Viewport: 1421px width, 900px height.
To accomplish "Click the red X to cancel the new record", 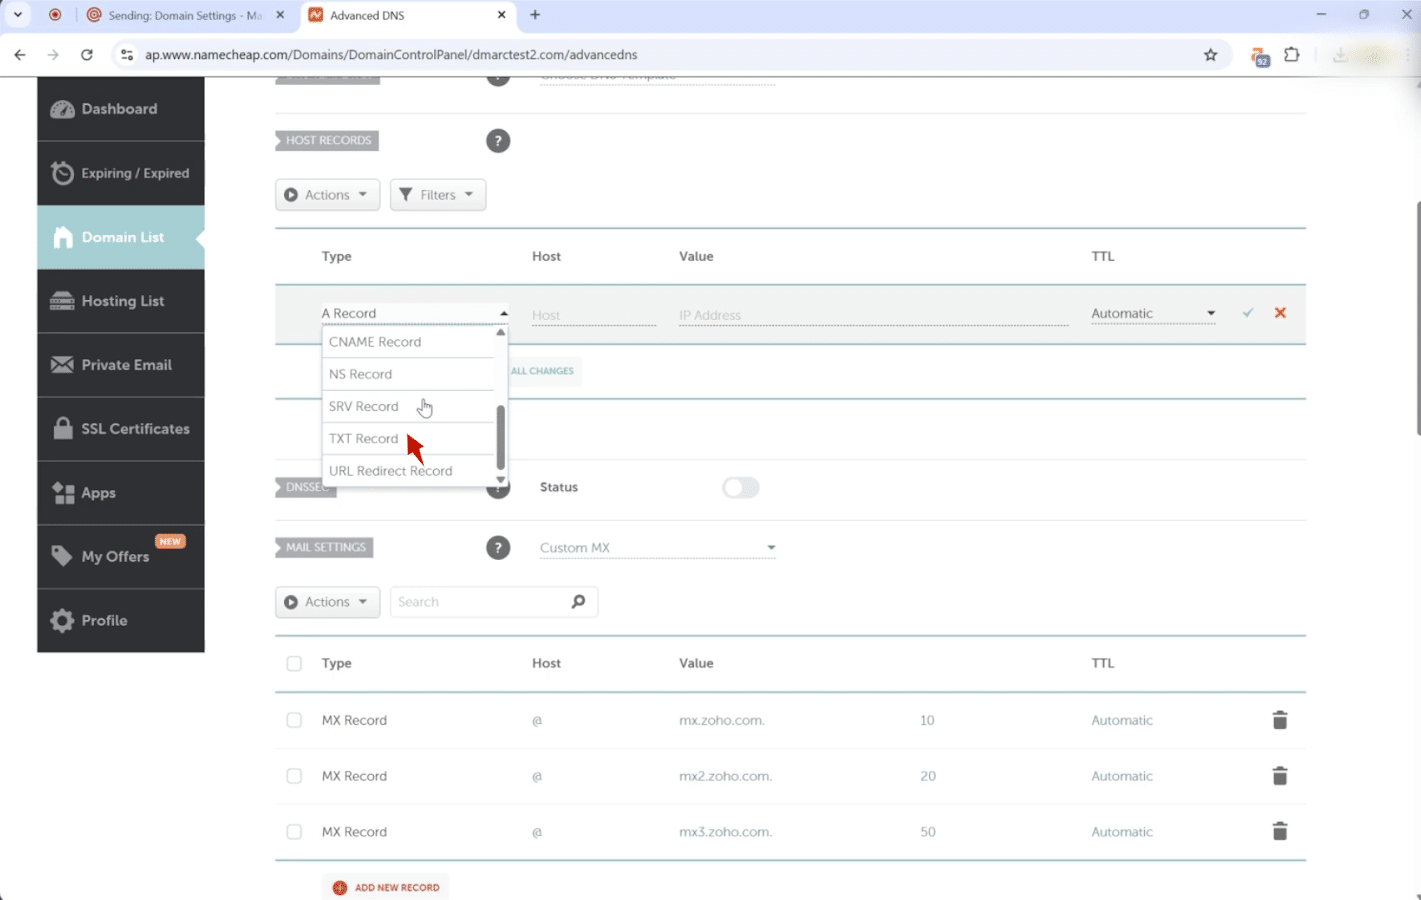I will [1280, 313].
